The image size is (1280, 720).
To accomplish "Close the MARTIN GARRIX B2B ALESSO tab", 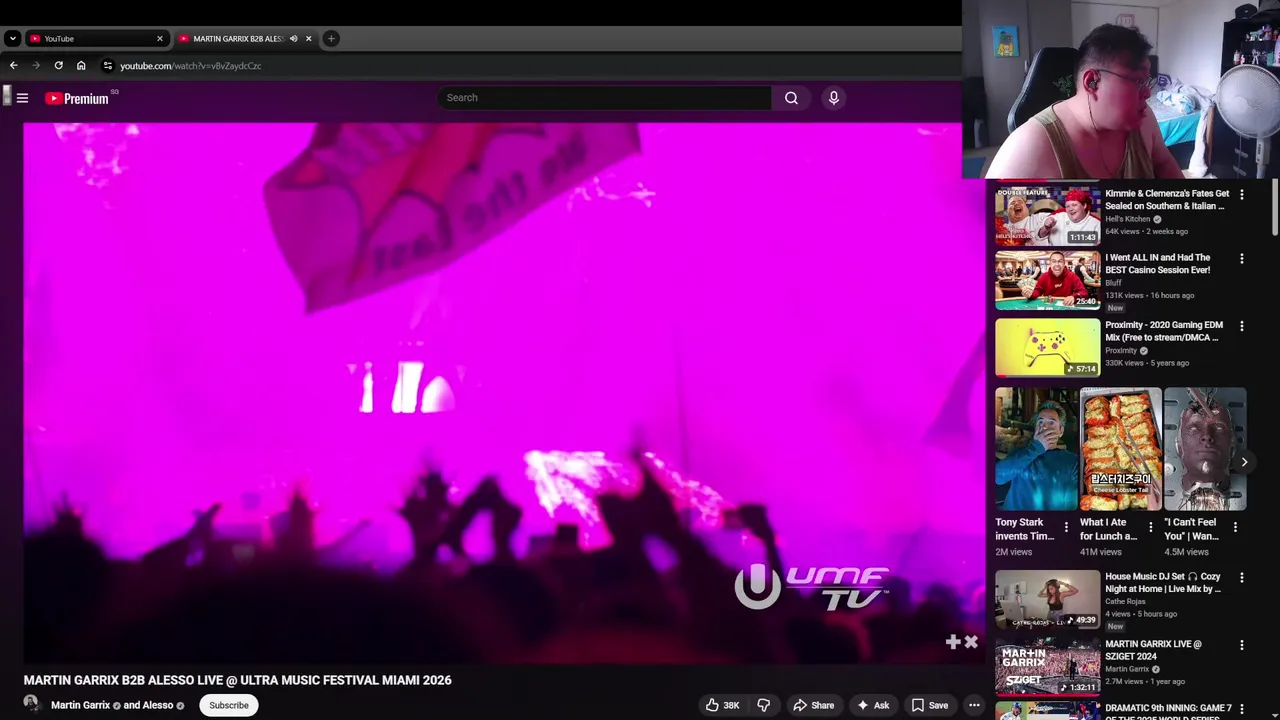I will 308,39.
